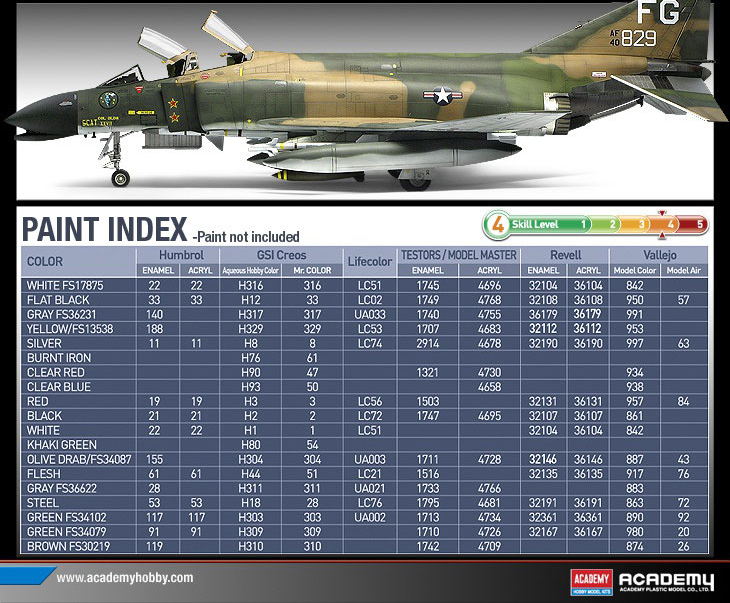This screenshot has width=730, height=603.
Task: Click the 'SILVER' row label
Action: tap(44, 344)
